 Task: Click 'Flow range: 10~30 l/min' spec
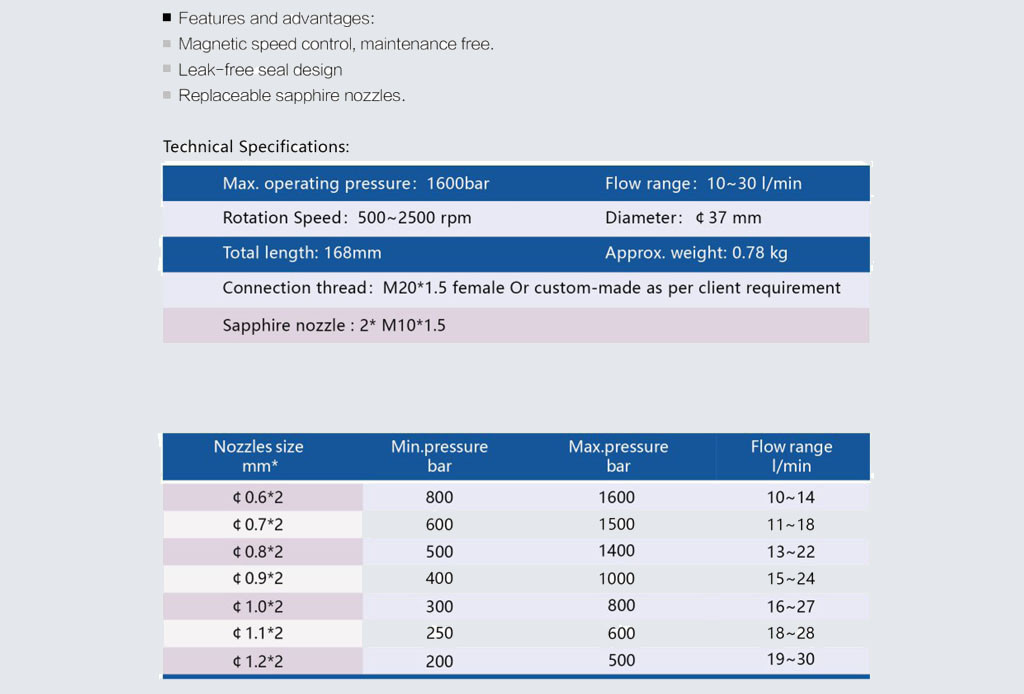click(x=703, y=183)
